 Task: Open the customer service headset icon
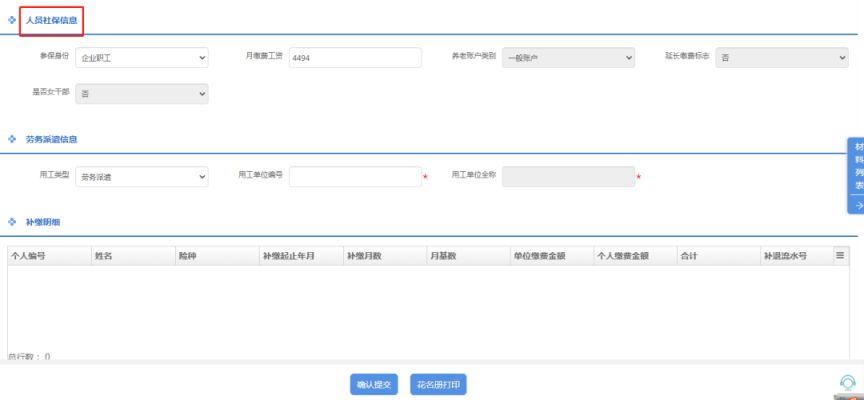pyautogui.click(x=847, y=383)
